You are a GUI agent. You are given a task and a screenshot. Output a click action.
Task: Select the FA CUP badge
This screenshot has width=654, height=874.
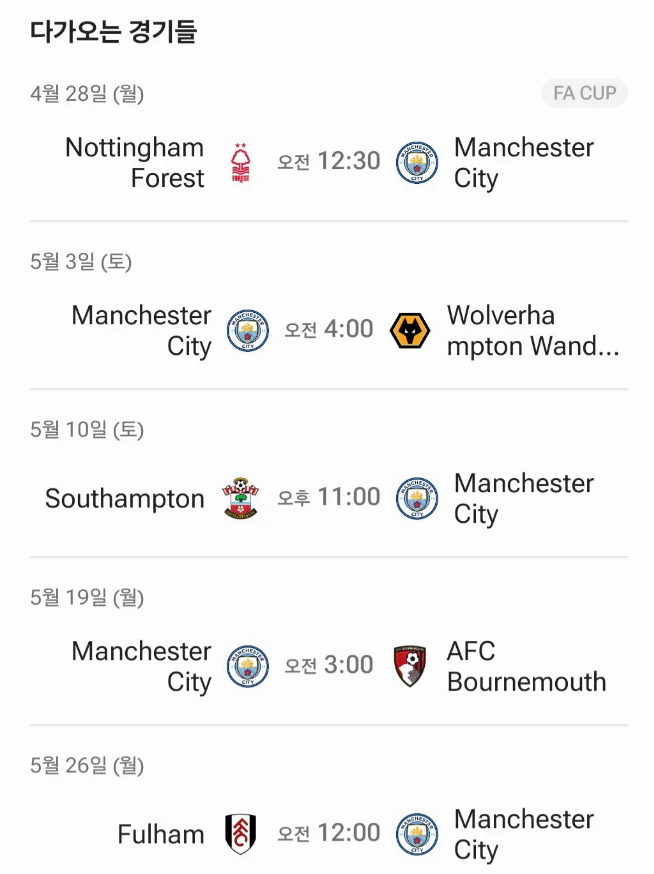584,93
